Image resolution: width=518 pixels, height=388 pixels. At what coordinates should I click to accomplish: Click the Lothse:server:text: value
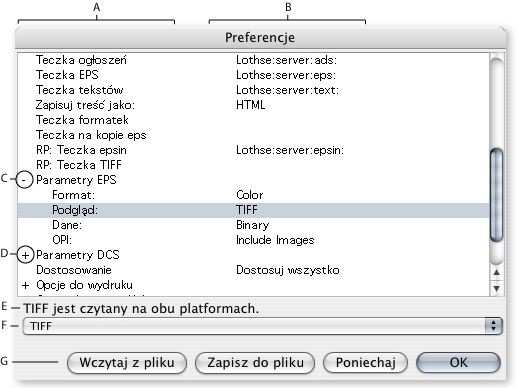287,90
